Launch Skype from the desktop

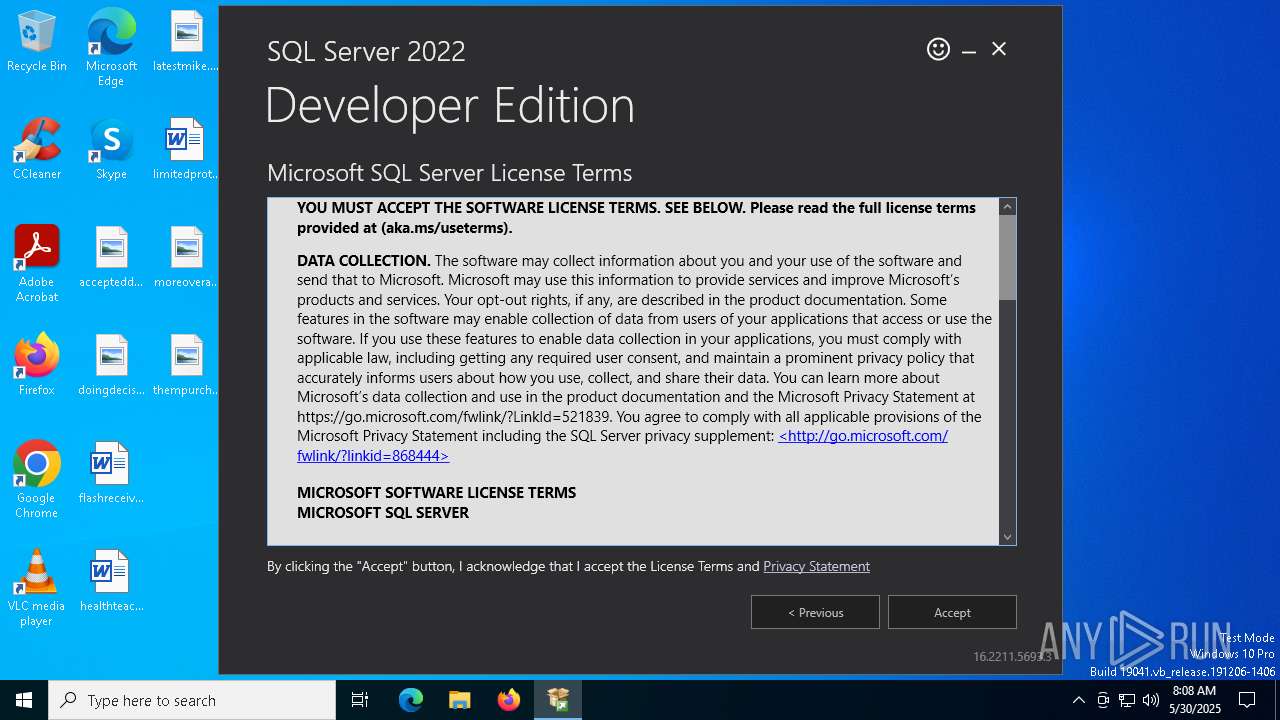(111, 150)
